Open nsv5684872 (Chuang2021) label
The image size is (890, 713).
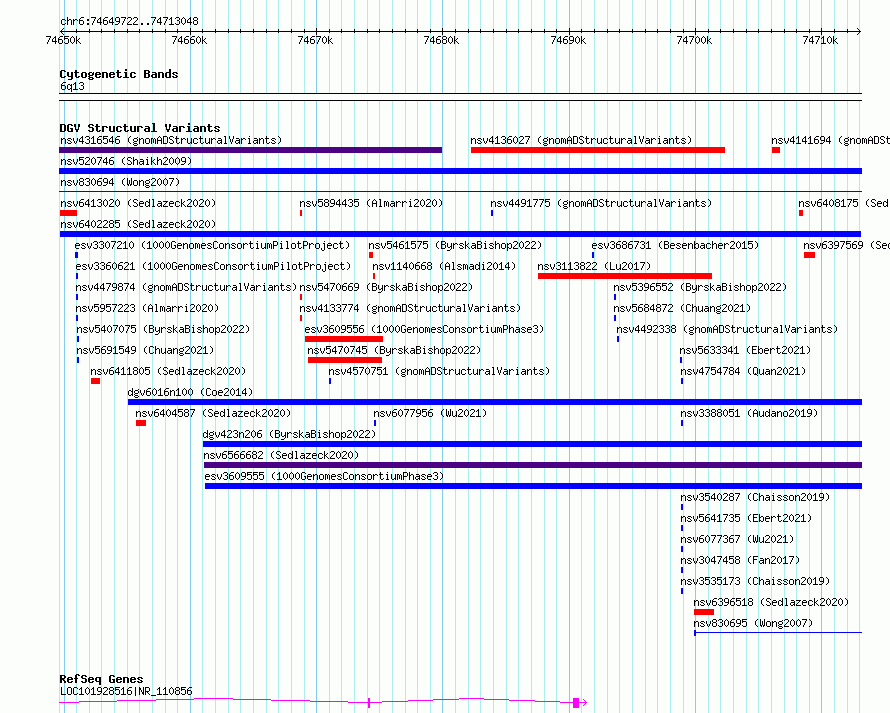coord(682,308)
